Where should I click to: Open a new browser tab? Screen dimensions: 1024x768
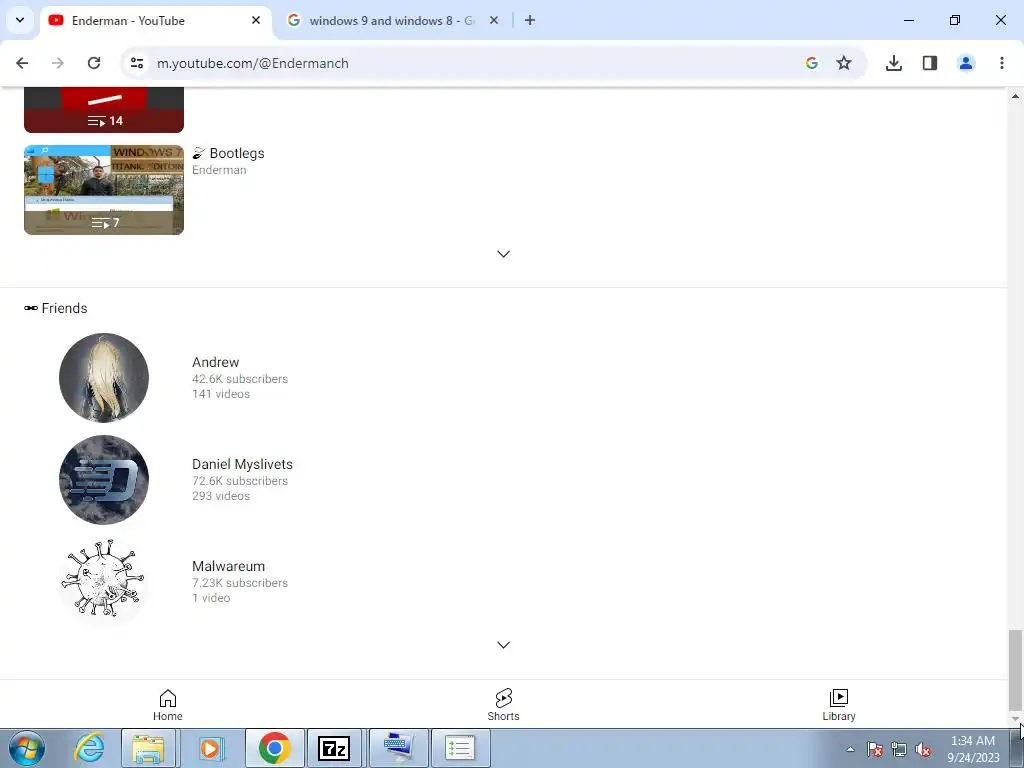click(x=530, y=20)
